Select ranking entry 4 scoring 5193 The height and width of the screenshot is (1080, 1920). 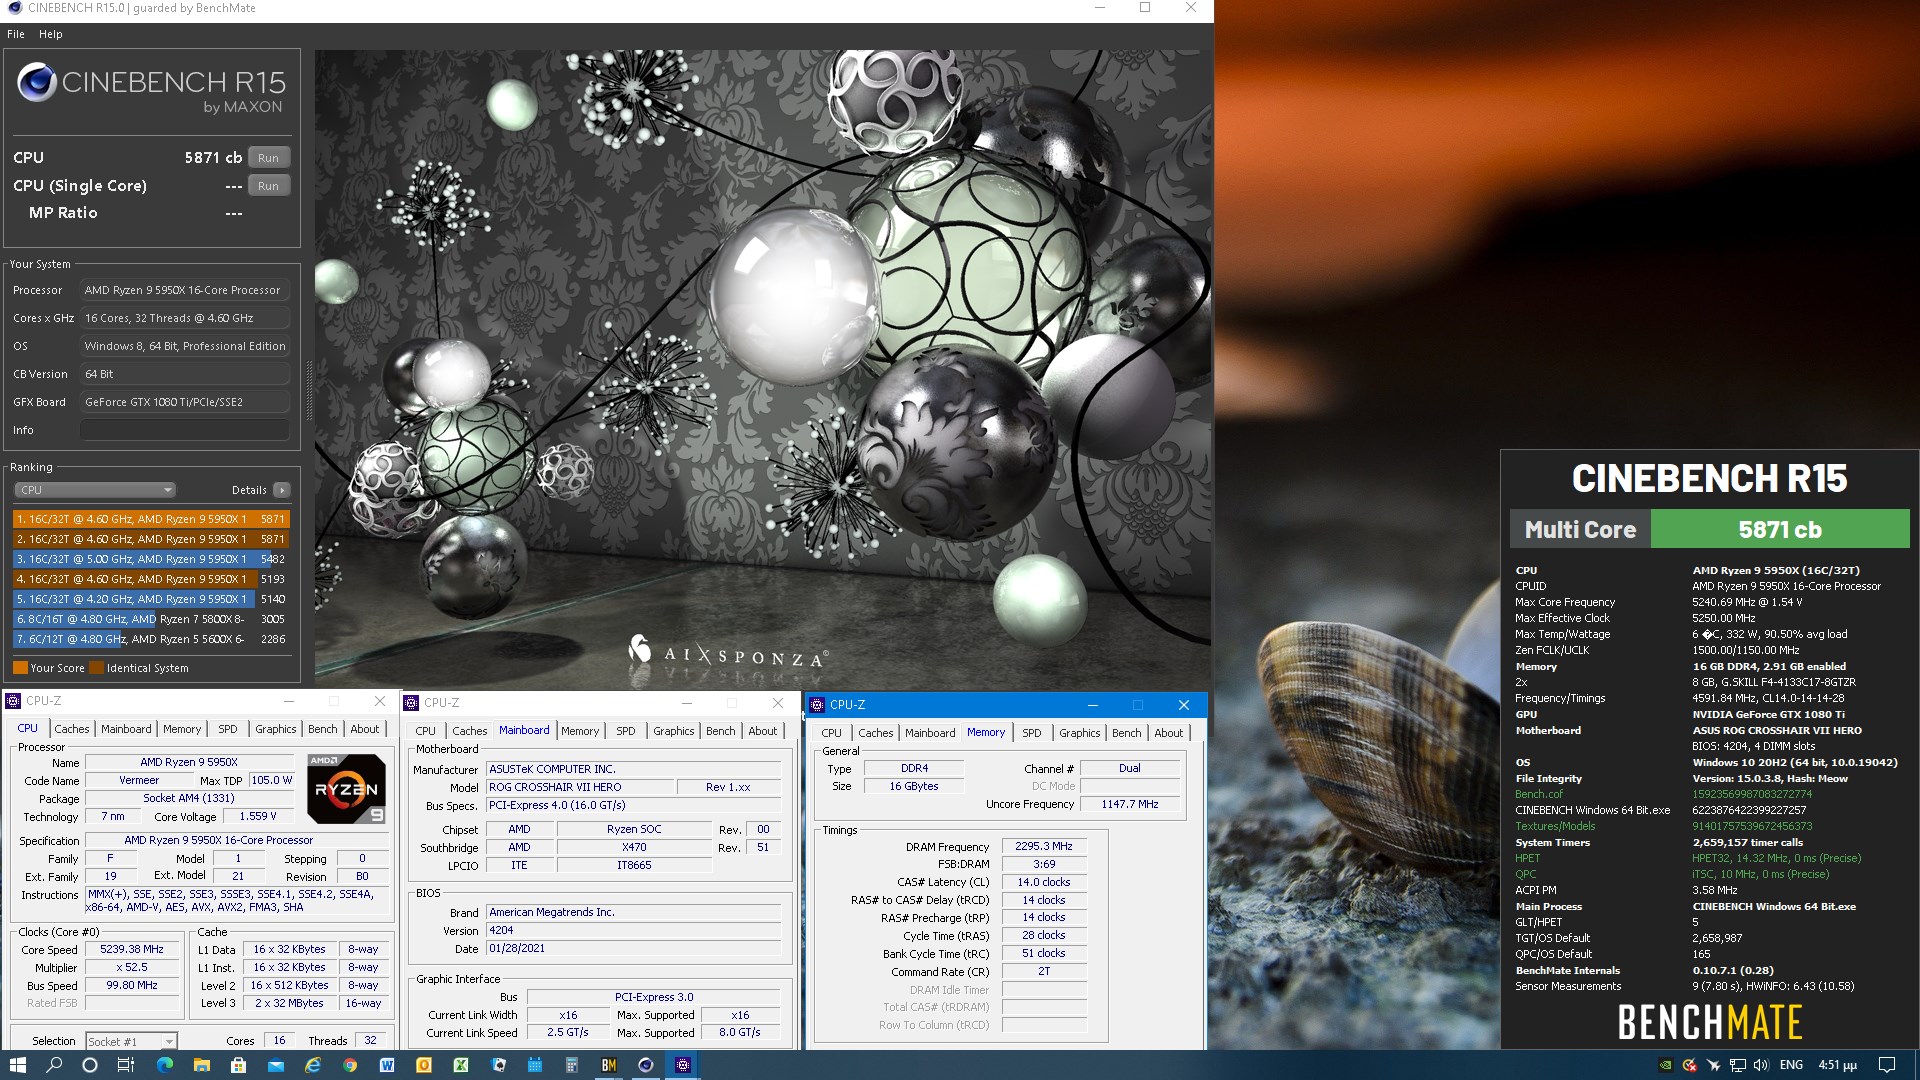coord(151,579)
